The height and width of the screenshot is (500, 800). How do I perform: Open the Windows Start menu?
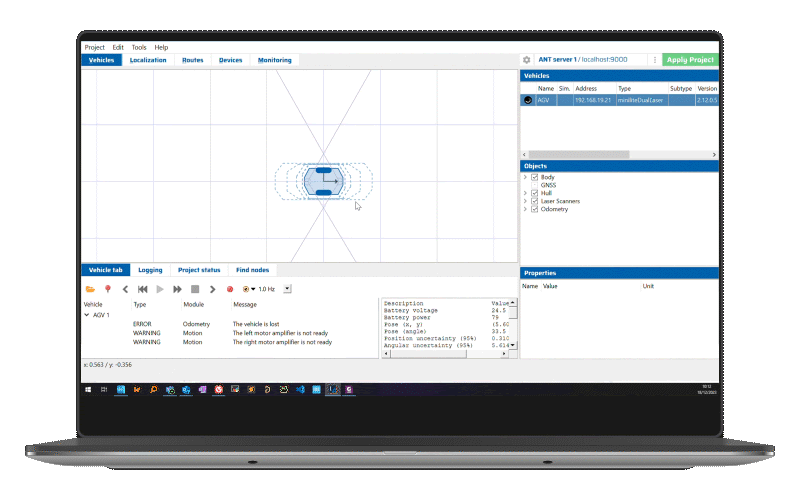(x=88, y=389)
